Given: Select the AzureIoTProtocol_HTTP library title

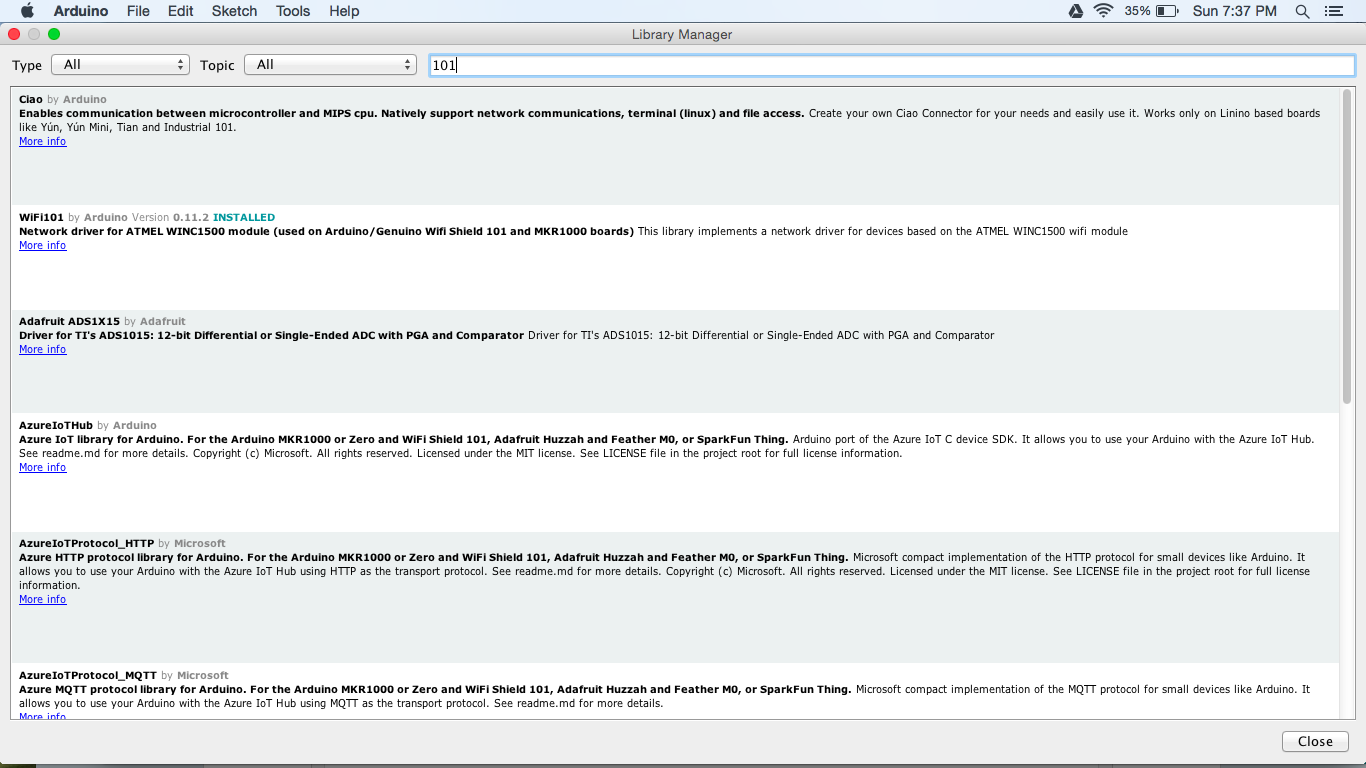Looking at the screenshot, I should click(x=87, y=544).
